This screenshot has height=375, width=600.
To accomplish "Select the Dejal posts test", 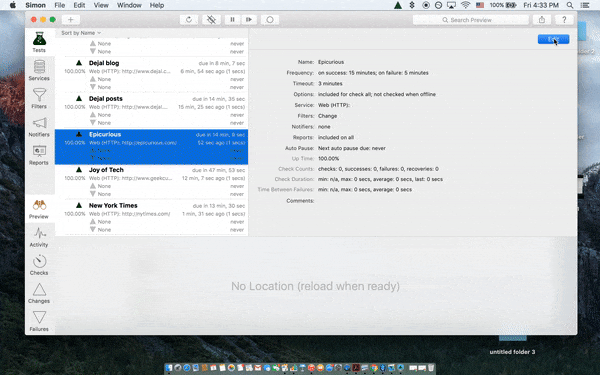I will [x=152, y=110].
